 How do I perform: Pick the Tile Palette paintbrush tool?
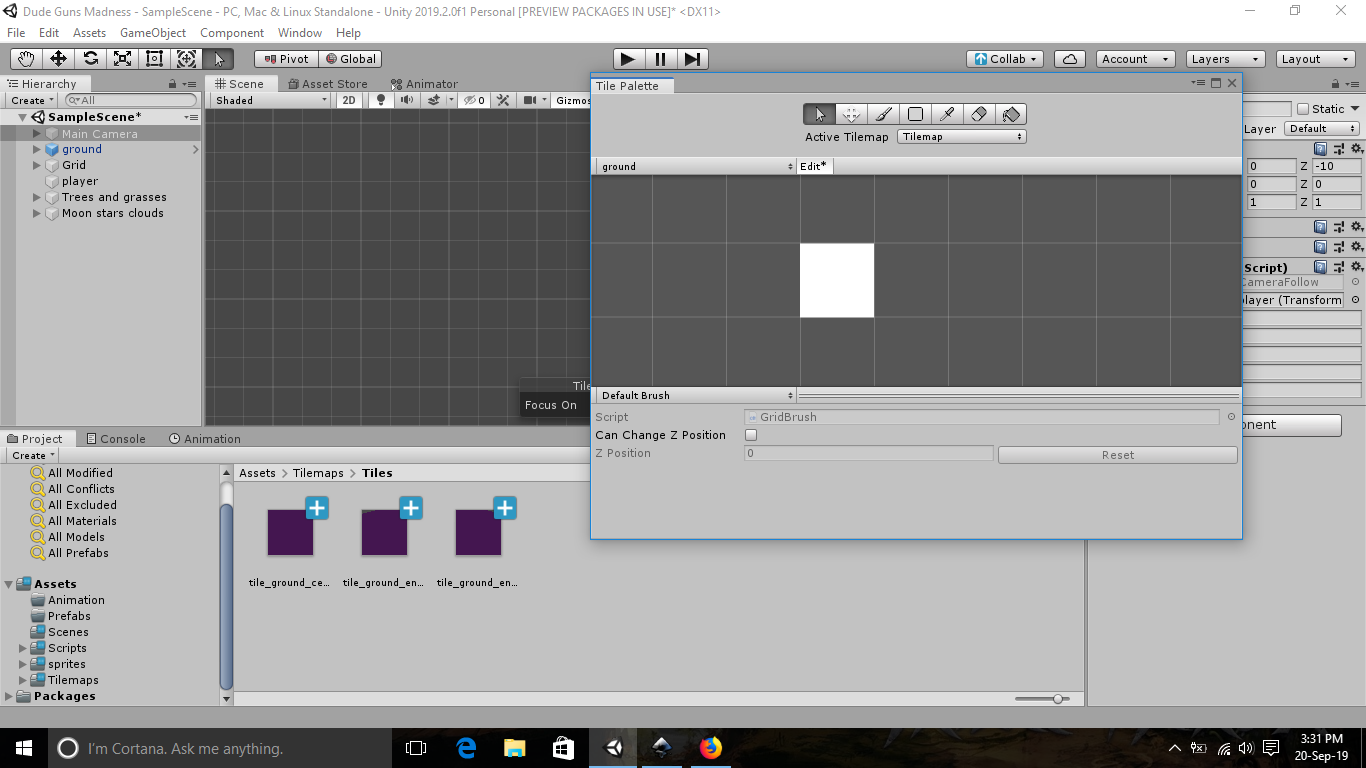883,114
